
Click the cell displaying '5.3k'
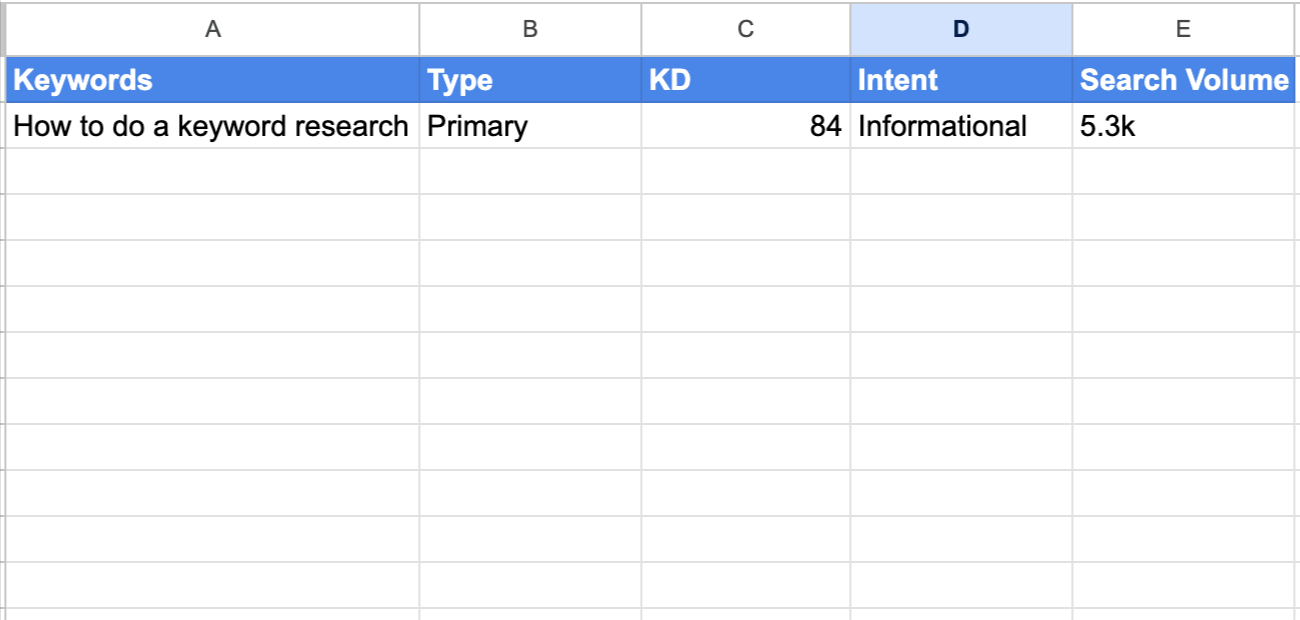[x=1184, y=126]
